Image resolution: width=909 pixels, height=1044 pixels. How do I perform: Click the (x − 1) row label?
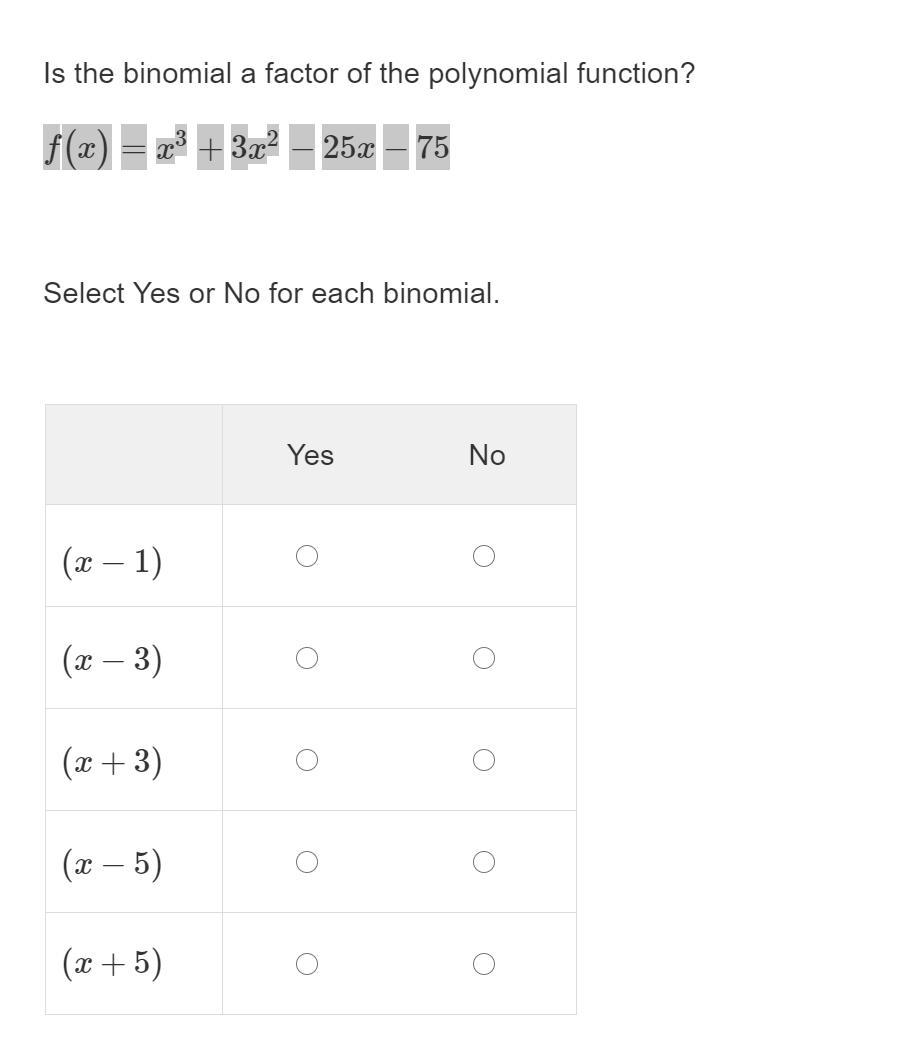pyautogui.click(x=112, y=560)
